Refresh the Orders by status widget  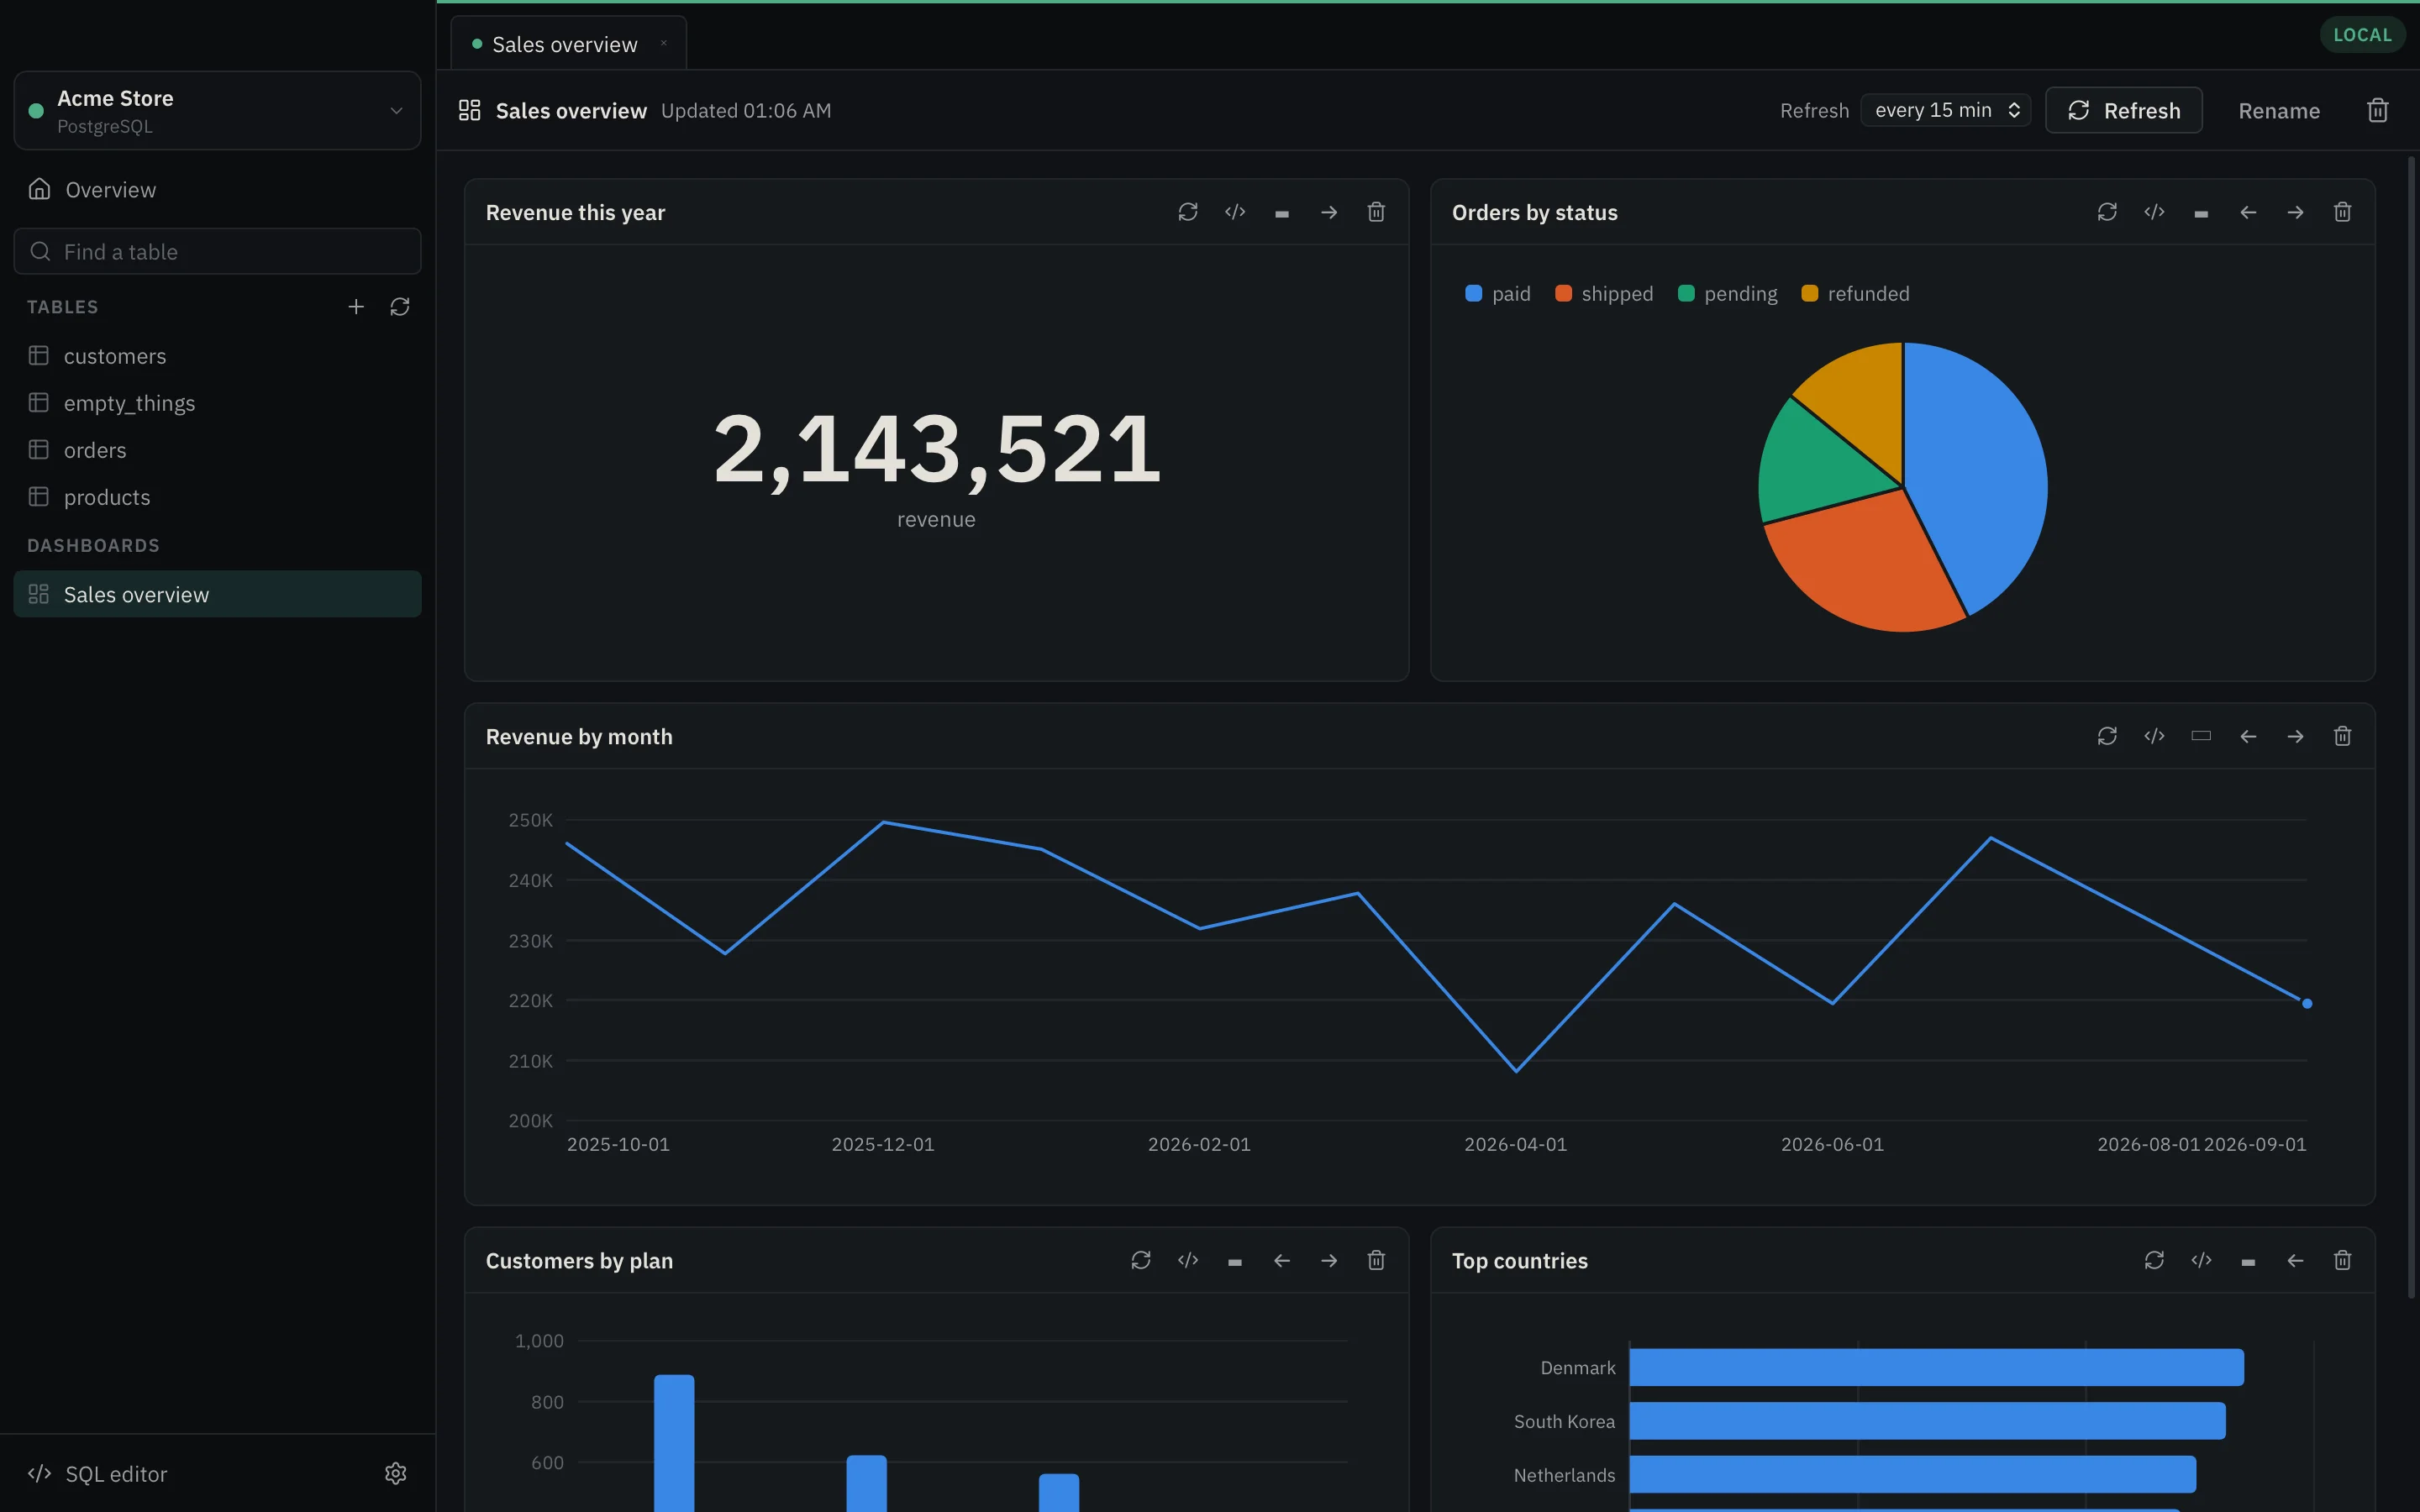[2106, 212]
